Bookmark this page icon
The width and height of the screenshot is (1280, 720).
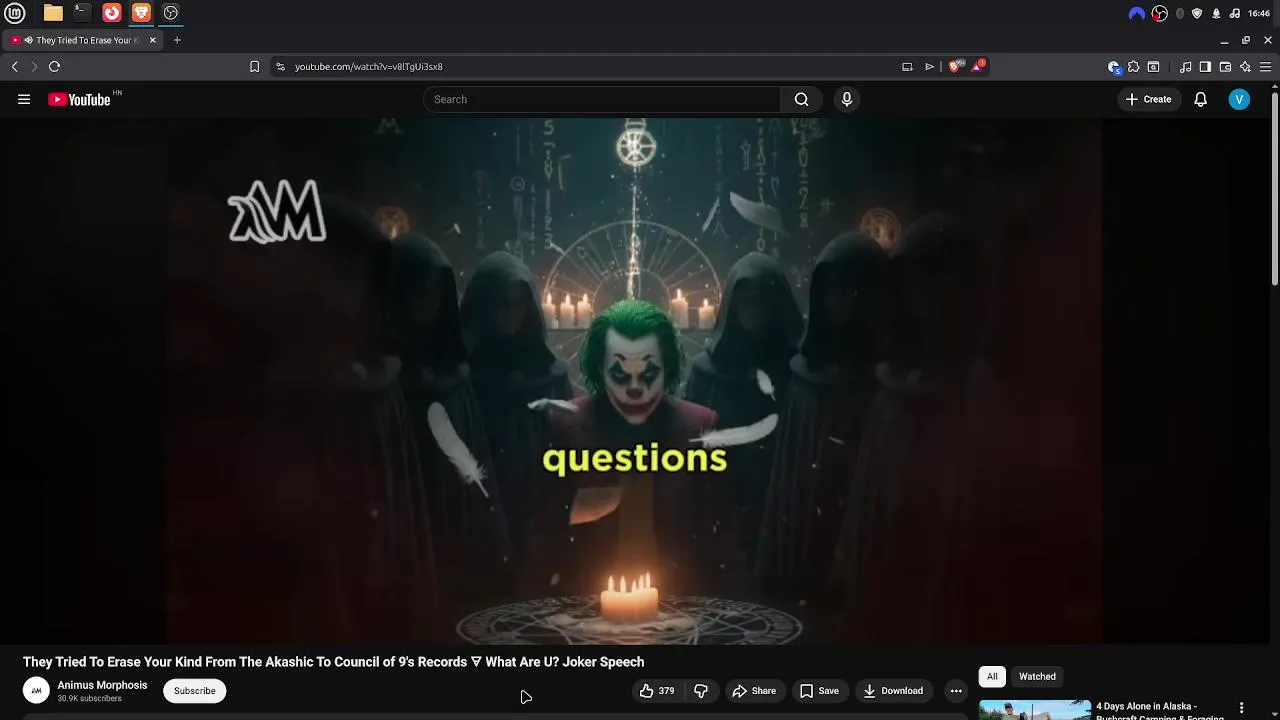point(254,66)
